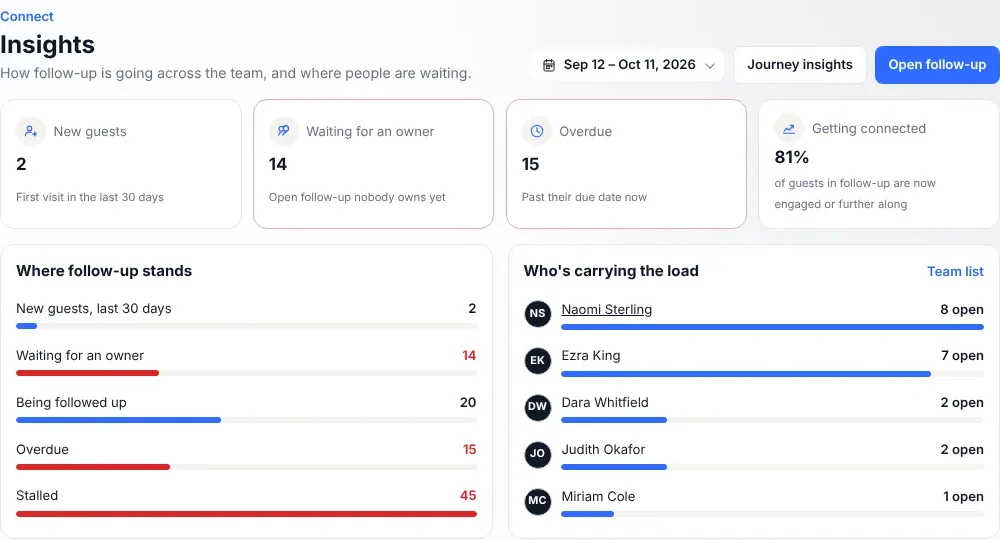
Task: Click "New guests, last 30 days" row label
Action: click(94, 309)
